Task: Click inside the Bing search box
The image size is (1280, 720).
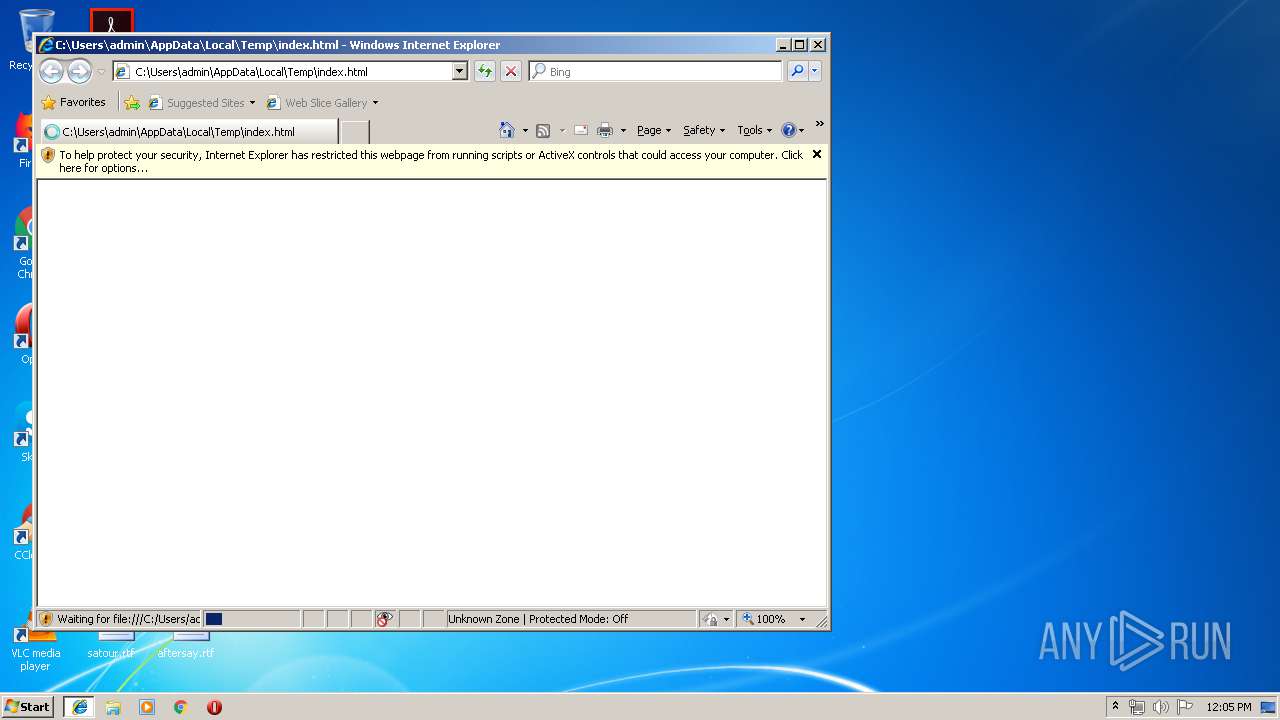Action: 656,72
